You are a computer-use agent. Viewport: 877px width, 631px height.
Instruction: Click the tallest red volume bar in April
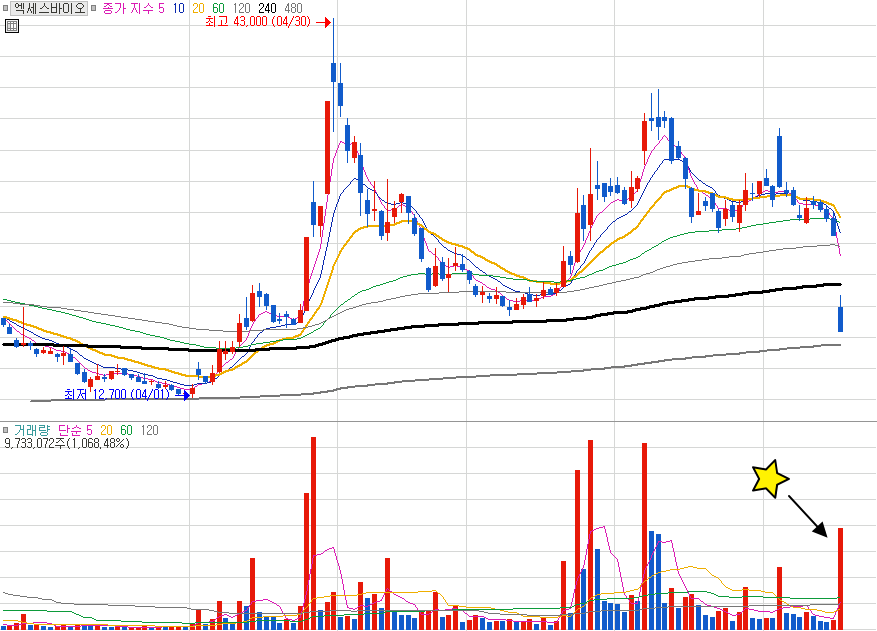click(313, 534)
